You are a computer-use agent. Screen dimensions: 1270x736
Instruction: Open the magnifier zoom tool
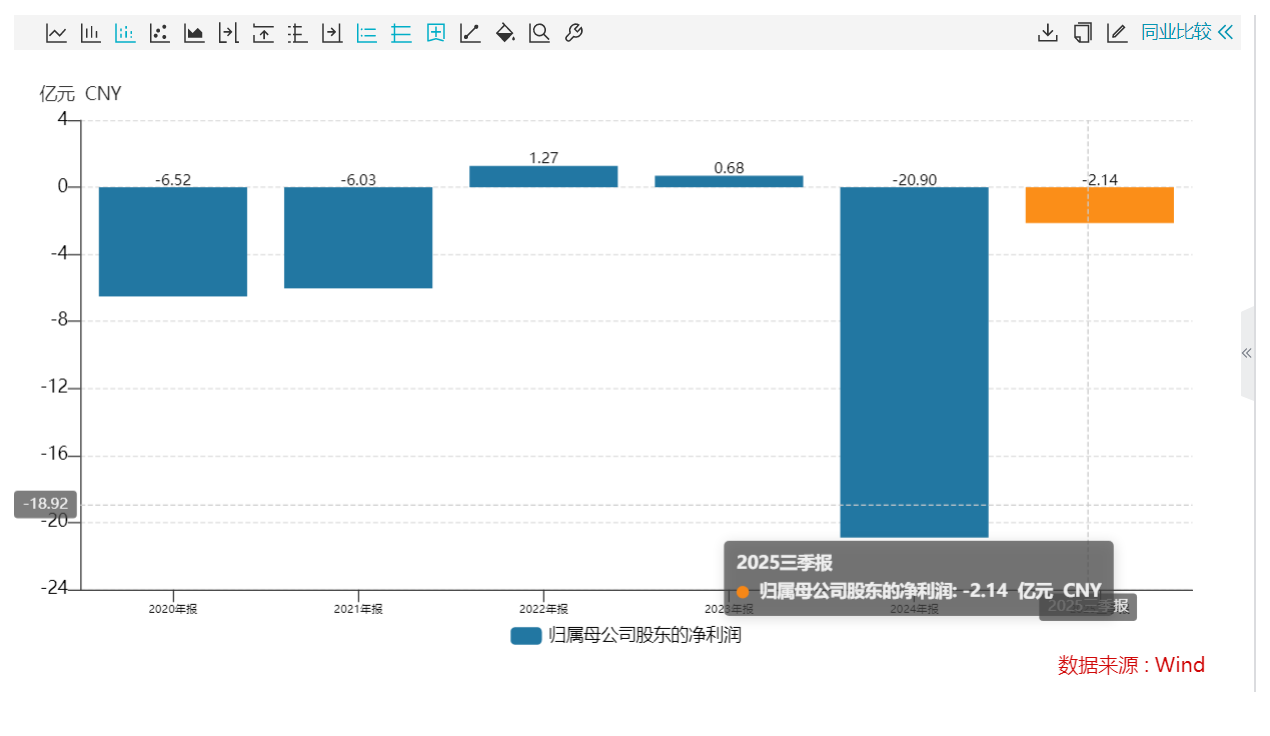coord(540,33)
